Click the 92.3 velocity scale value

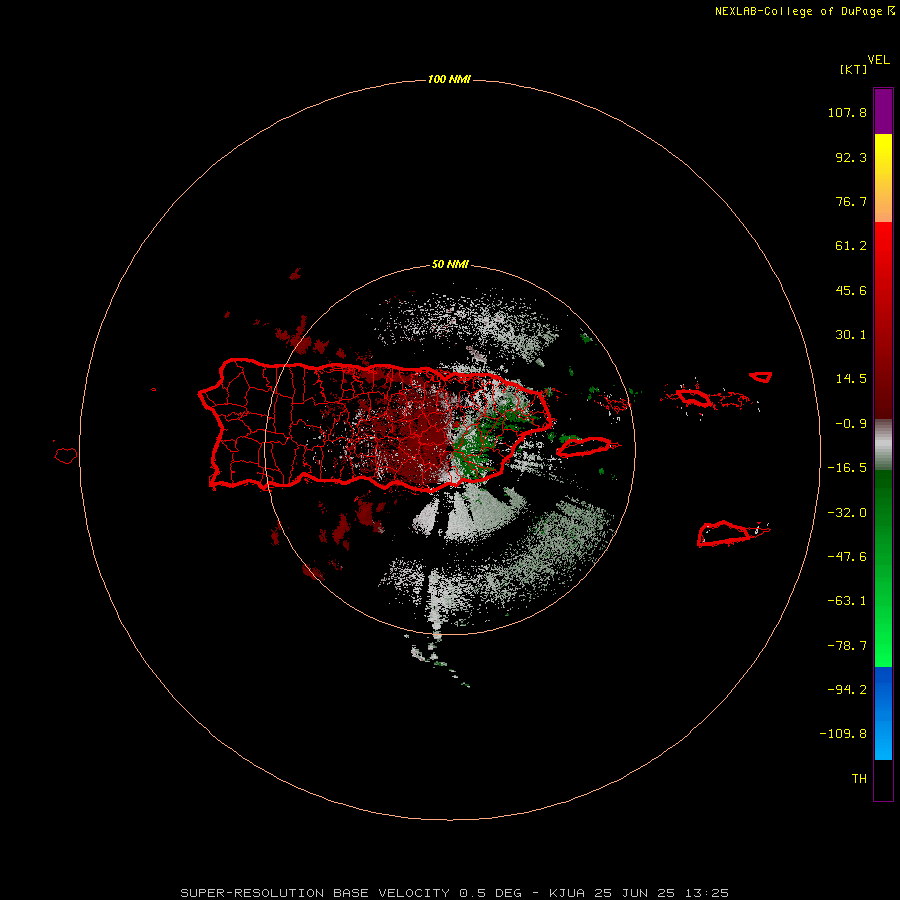coord(851,157)
